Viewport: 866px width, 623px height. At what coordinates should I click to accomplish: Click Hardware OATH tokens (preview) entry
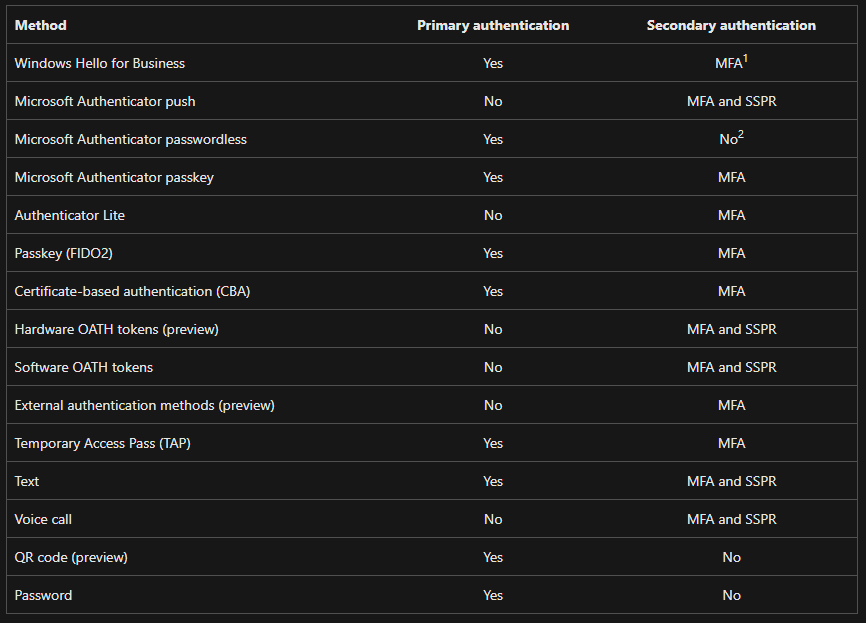pyautogui.click(x=116, y=329)
